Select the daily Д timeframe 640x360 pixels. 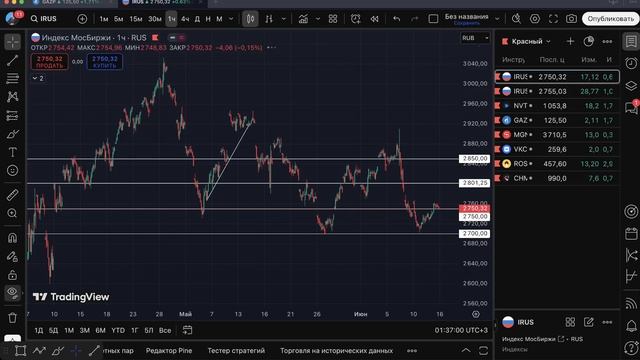click(x=198, y=19)
